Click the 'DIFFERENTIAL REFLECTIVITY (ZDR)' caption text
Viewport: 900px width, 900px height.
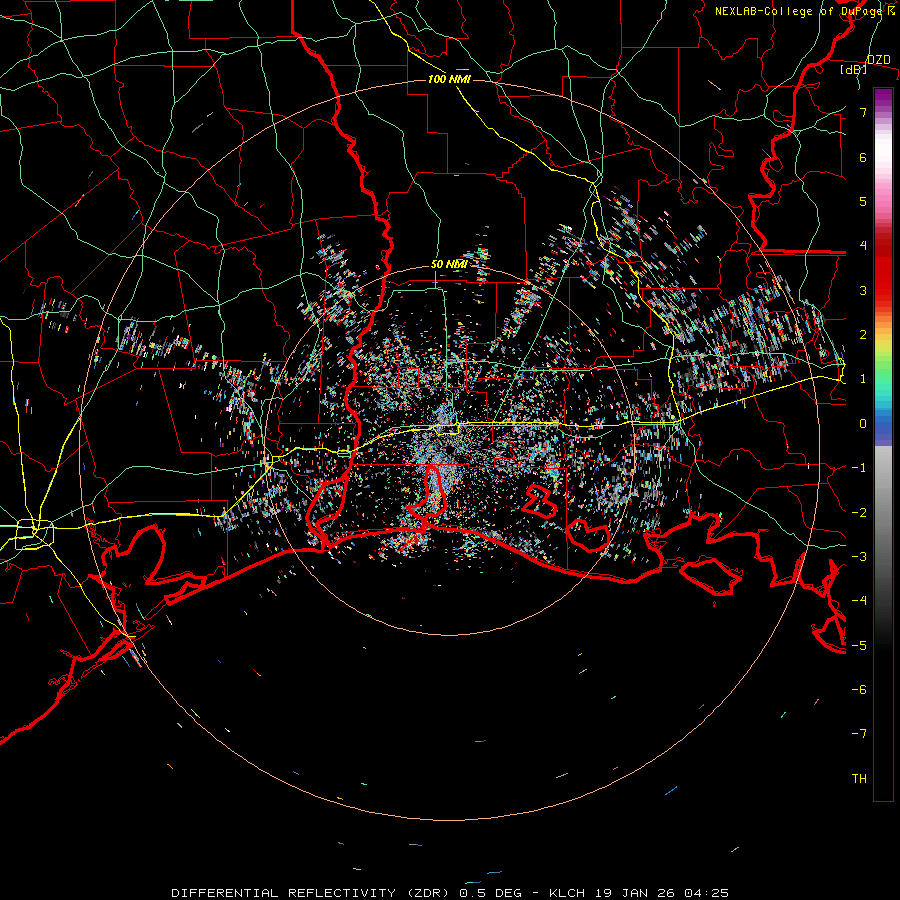[x=312, y=893]
